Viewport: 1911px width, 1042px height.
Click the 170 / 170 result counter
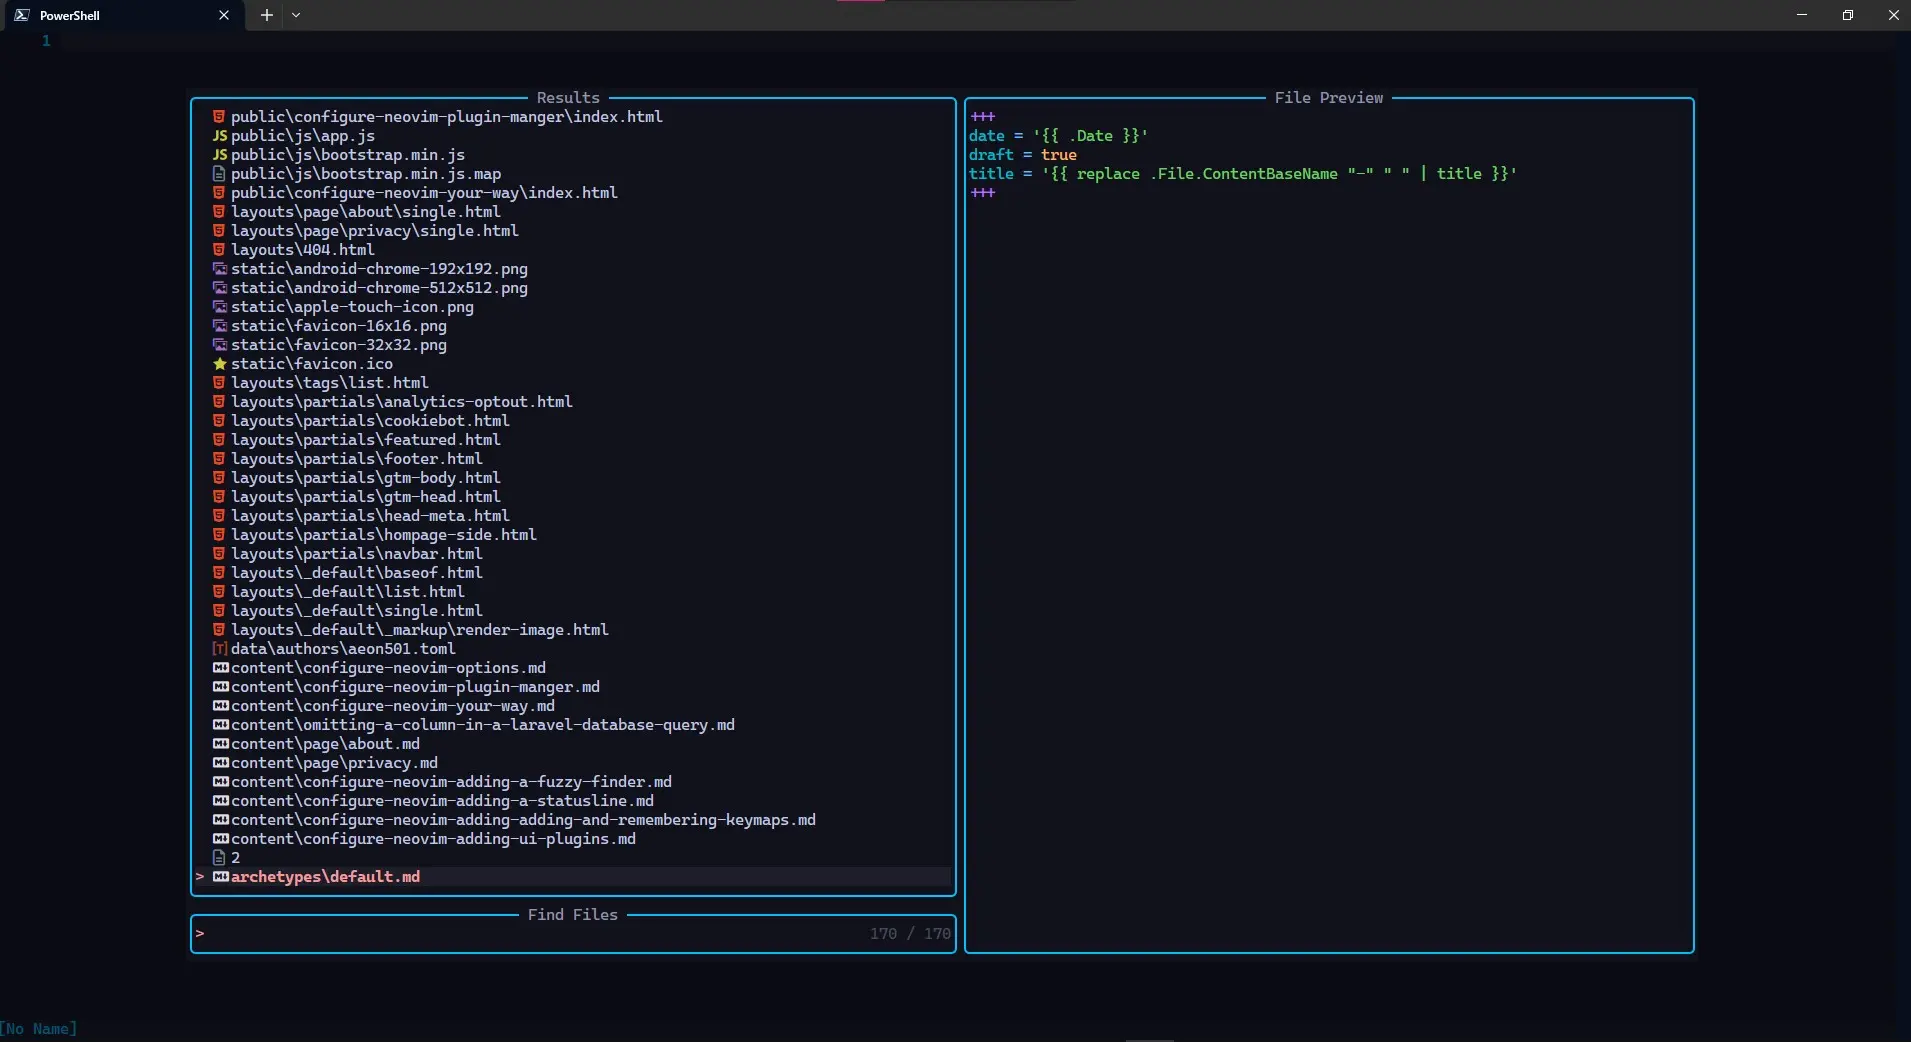(x=908, y=932)
